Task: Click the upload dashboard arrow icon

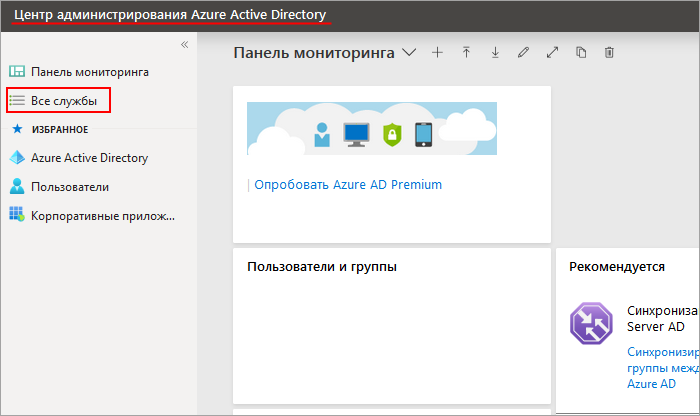Action: point(466,53)
